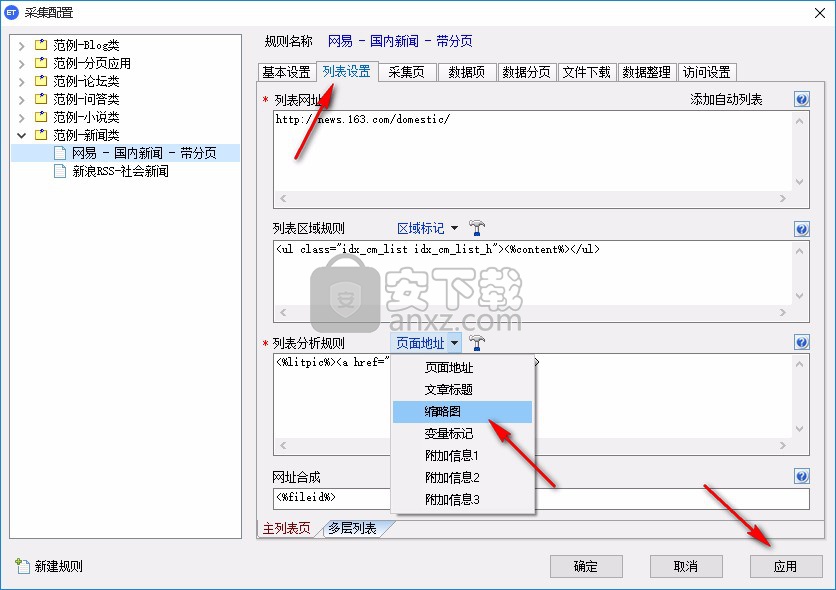Click 添加自动列表 link
Image resolution: width=836 pixels, height=590 pixels.
coord(726,100)
